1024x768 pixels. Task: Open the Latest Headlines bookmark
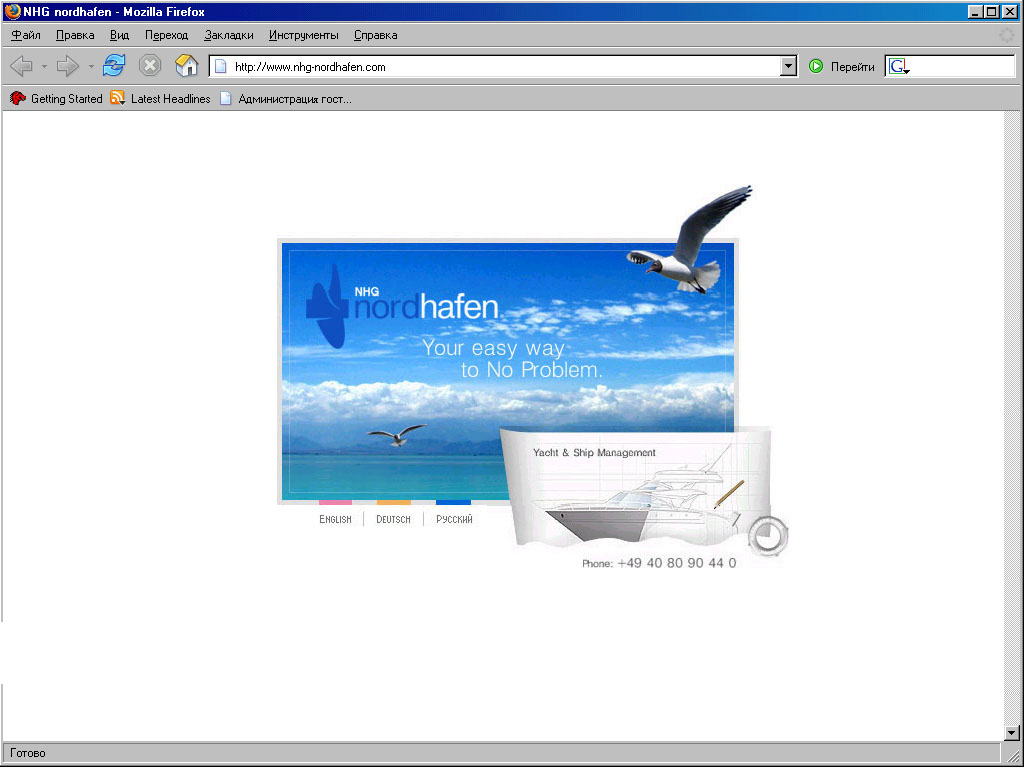pos(170,99)
